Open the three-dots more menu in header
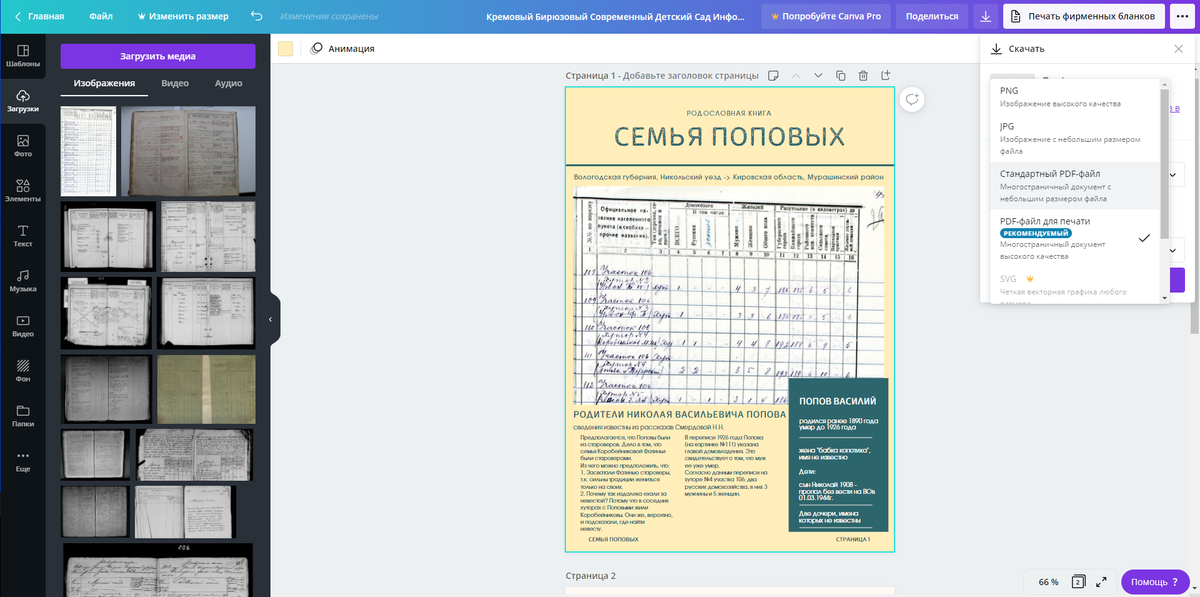 (x=1182, y=16)
